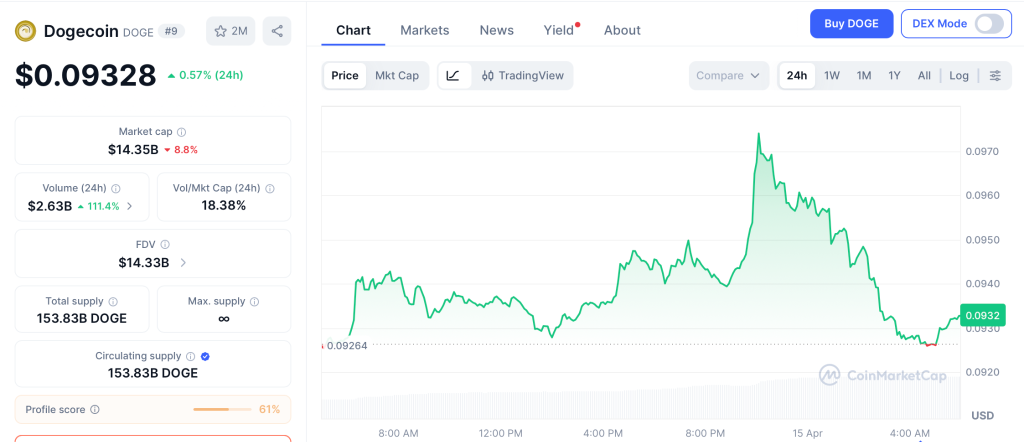The image size is (1024, 442).
Task: Expand Volume (24h) details arrow
Action: click(130, 206)
